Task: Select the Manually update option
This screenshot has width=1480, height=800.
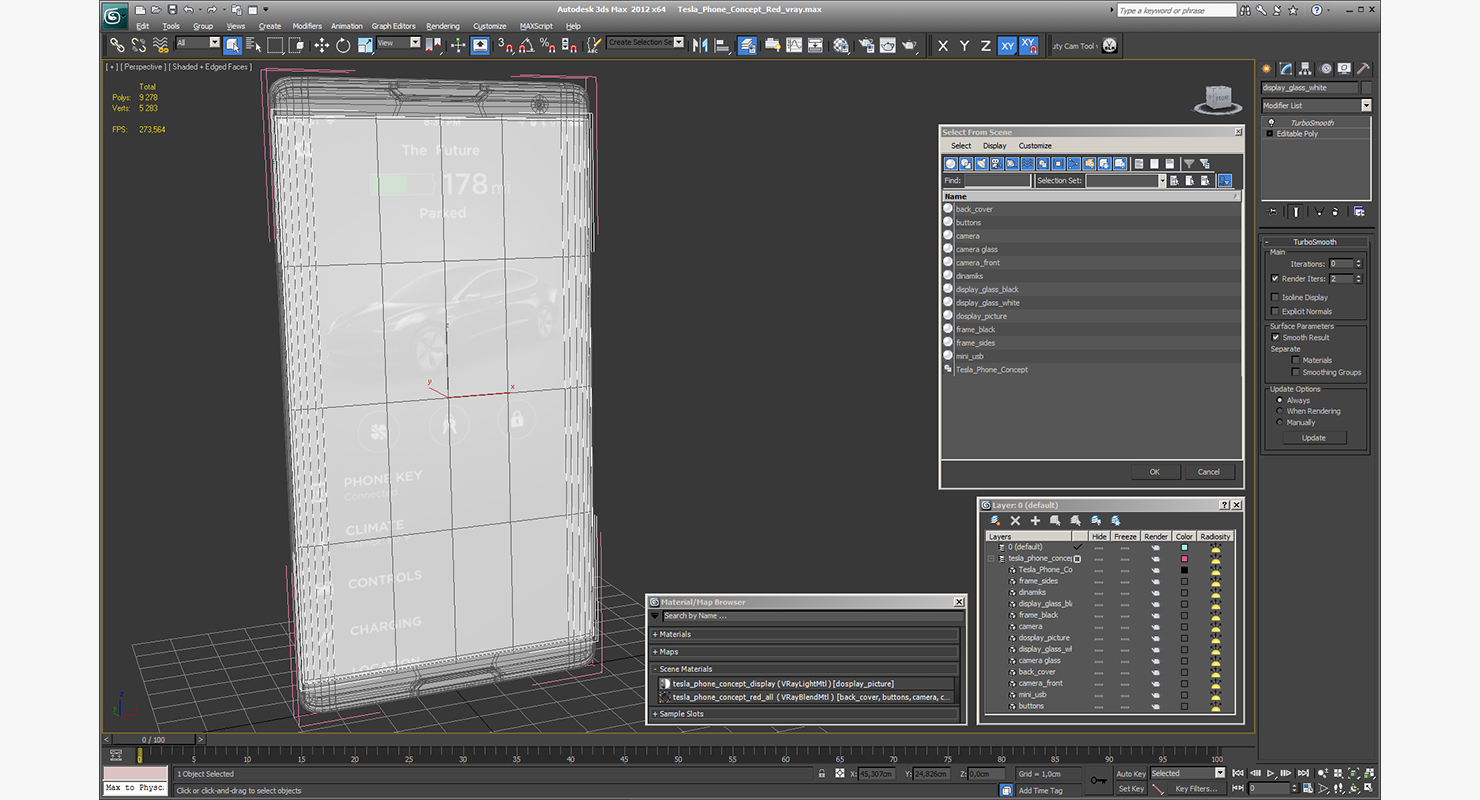Action: tap(1279, 422)
